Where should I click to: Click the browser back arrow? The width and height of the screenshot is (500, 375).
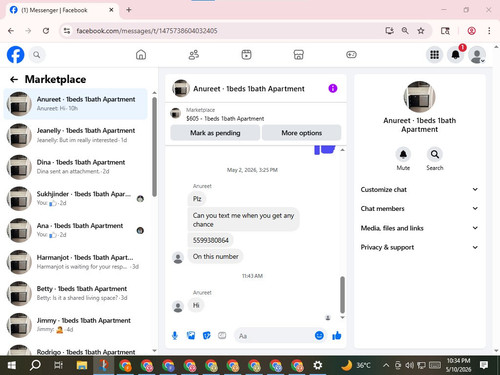pyautogui.click(x=11, y=31)
